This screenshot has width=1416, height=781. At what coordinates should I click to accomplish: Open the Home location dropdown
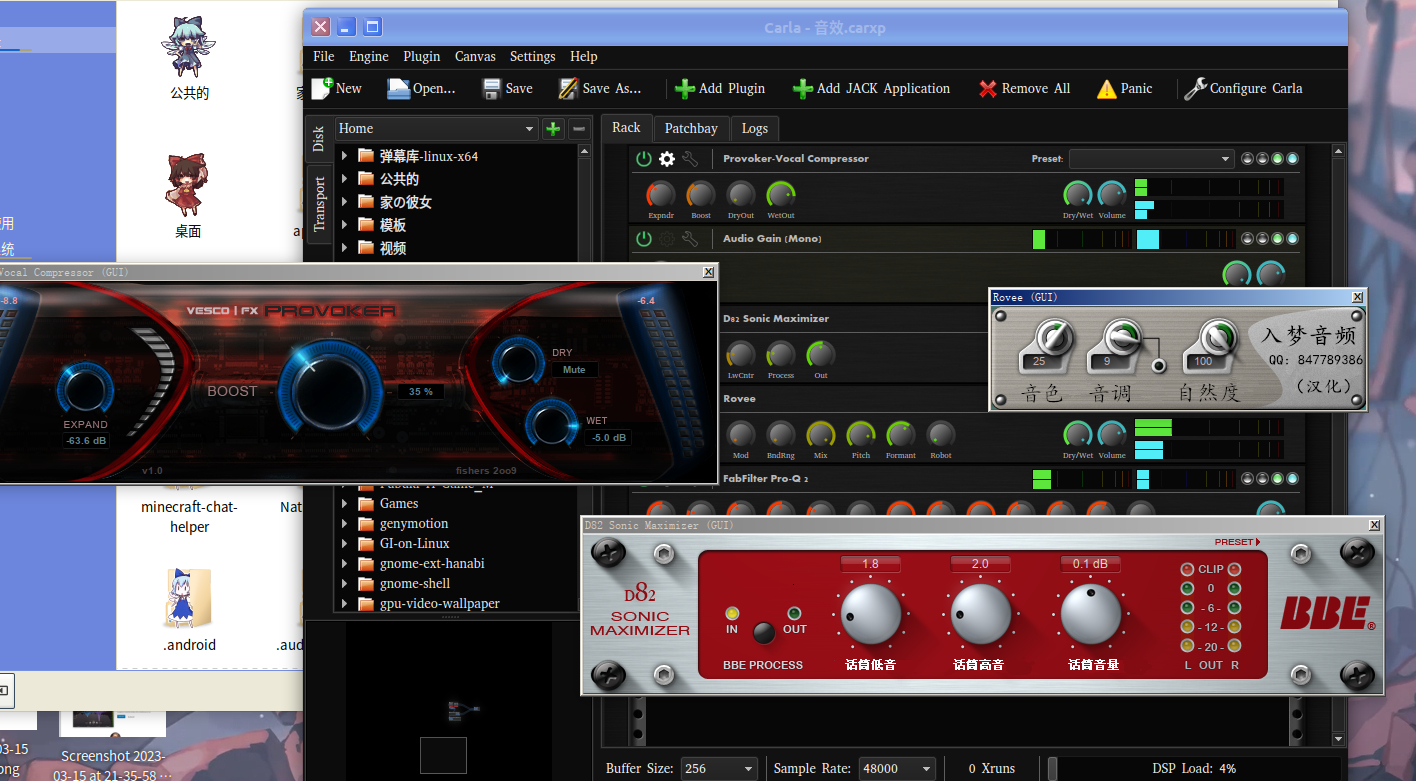coord(437,129)
